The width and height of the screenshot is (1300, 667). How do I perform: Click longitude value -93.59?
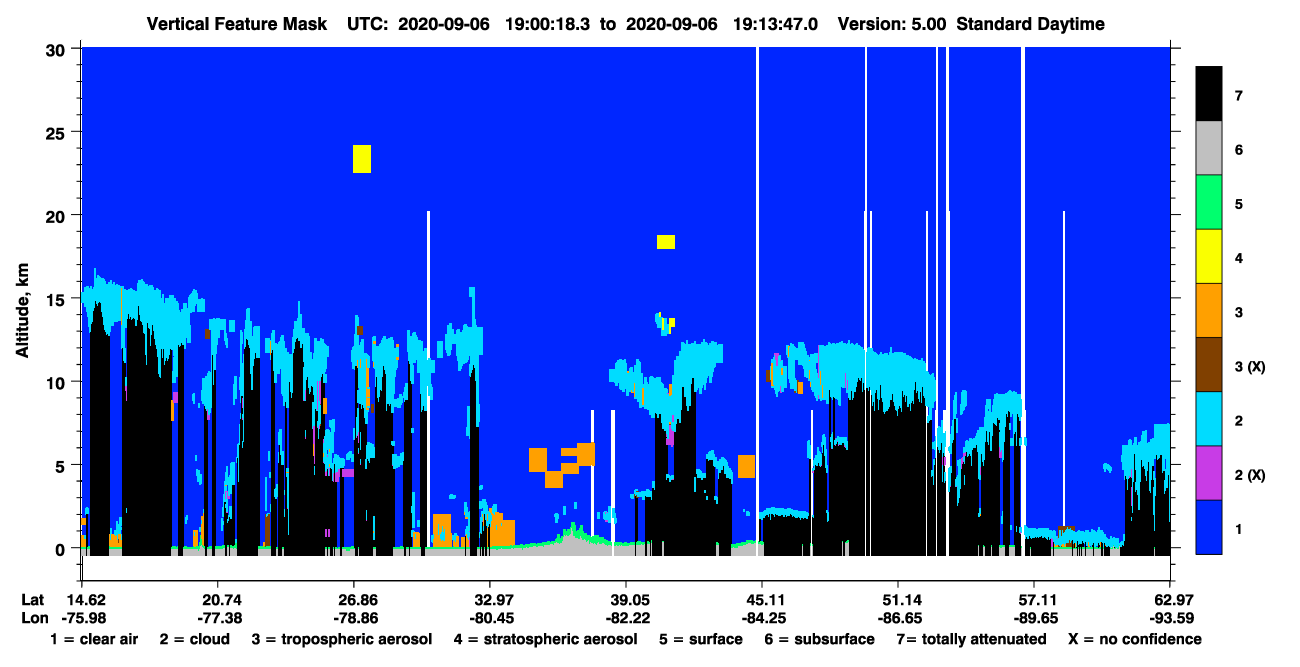1170,618
